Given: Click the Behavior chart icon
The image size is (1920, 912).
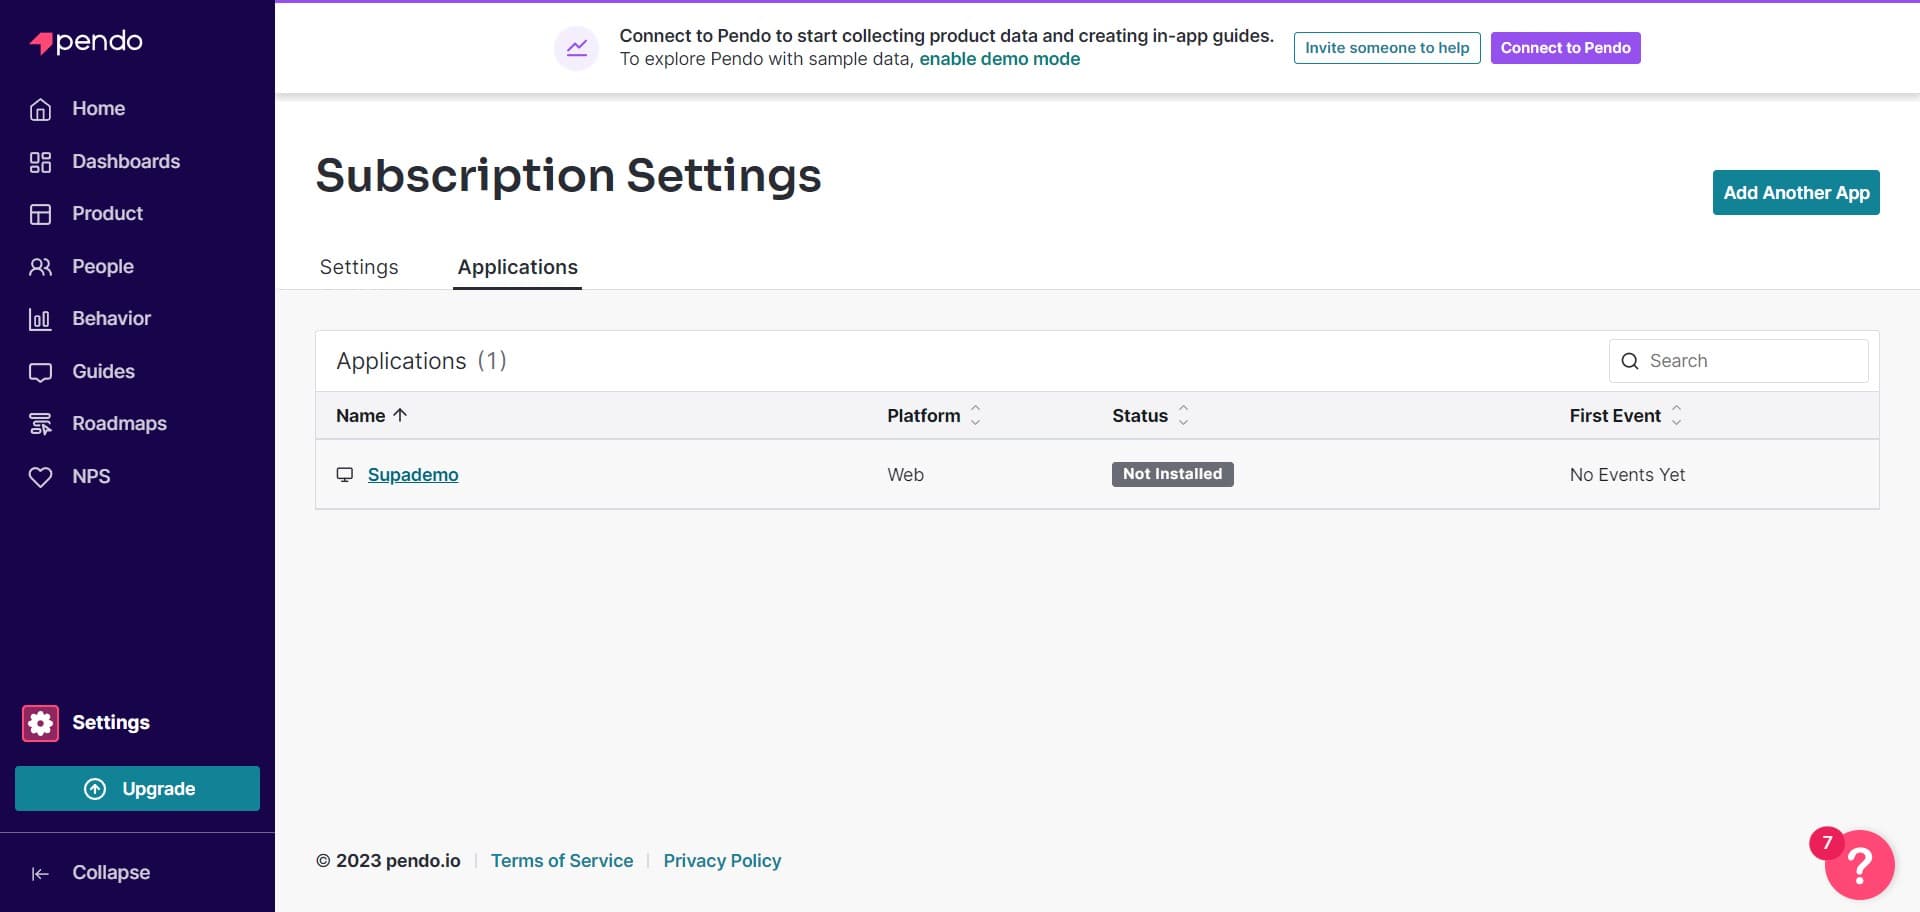Looking at the screenshot, I should click(x=40, y=319).
